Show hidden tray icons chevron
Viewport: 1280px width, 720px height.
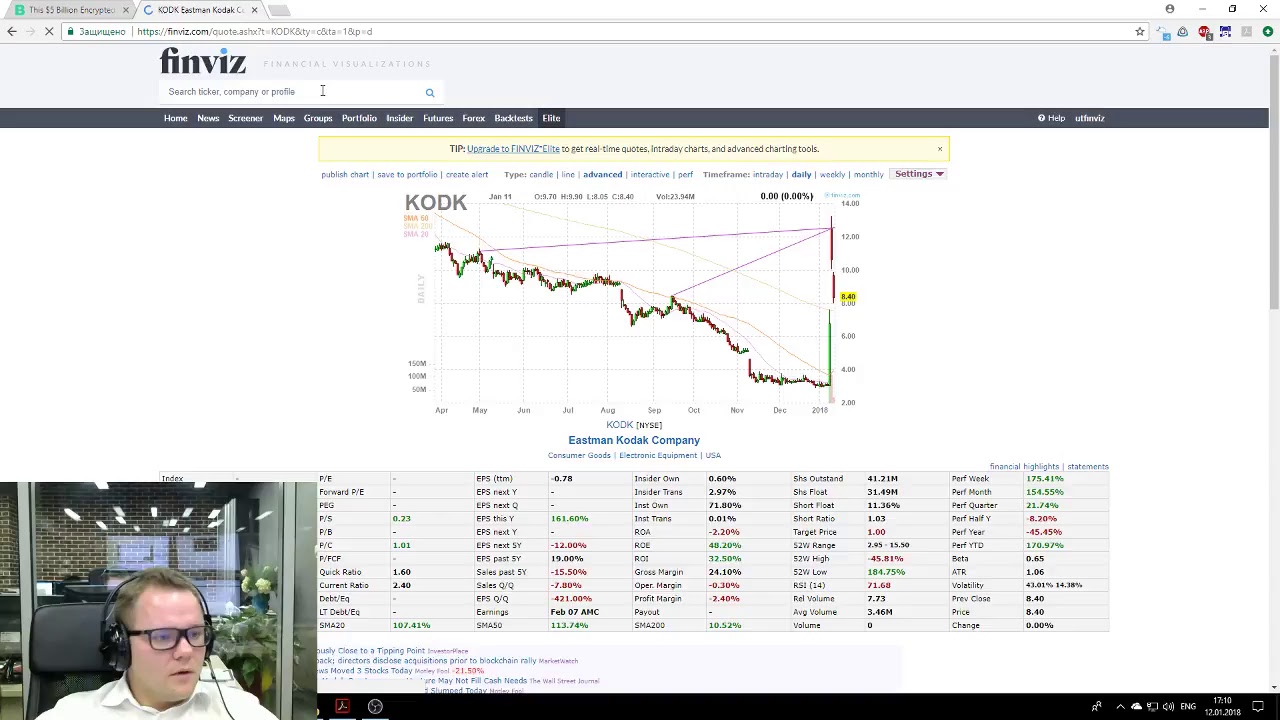tap(1120, 707)
